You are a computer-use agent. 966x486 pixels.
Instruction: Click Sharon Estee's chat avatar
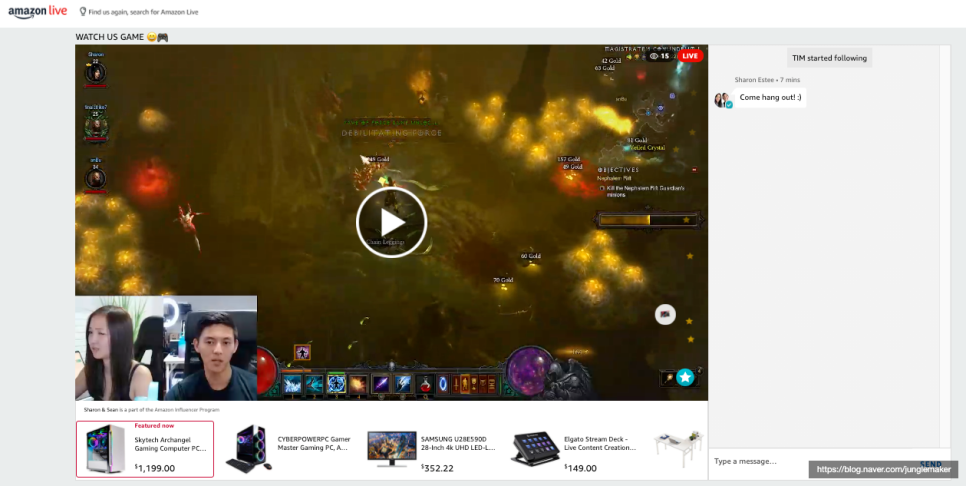coord(723,100)
